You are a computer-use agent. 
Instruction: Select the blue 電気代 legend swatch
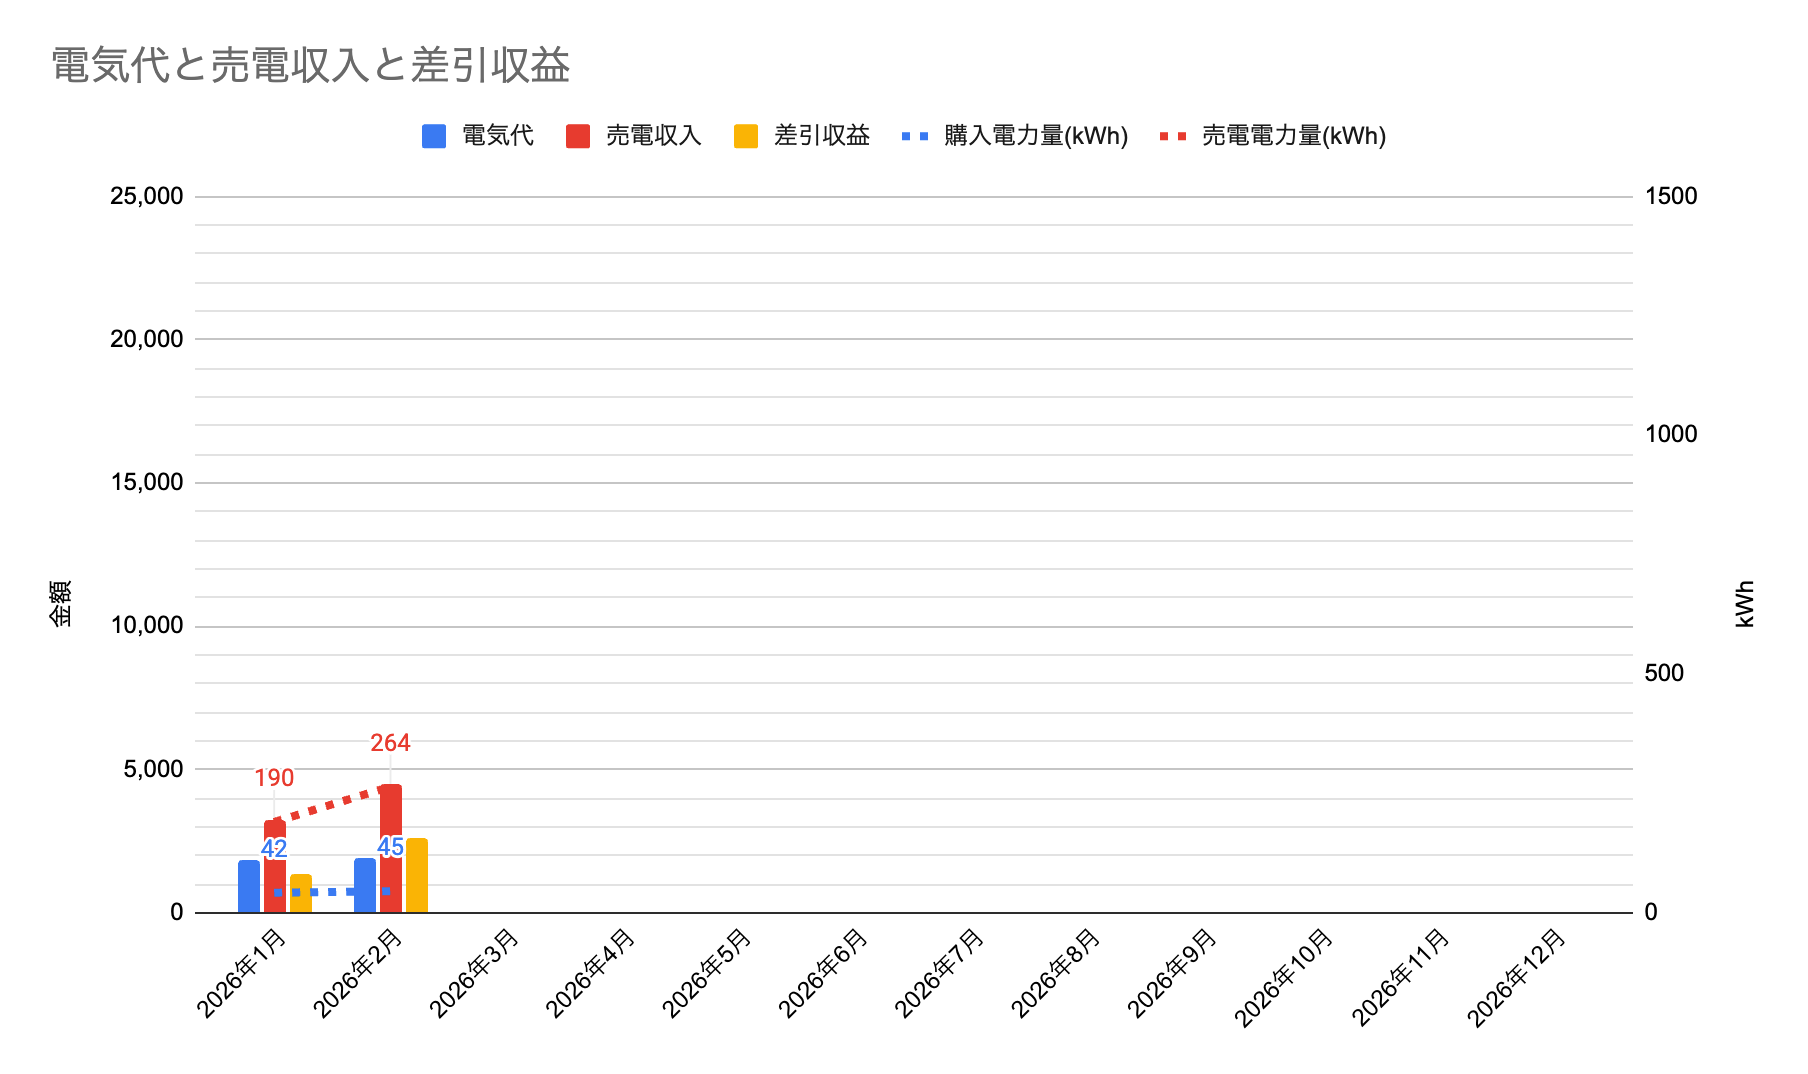(434, 136)
